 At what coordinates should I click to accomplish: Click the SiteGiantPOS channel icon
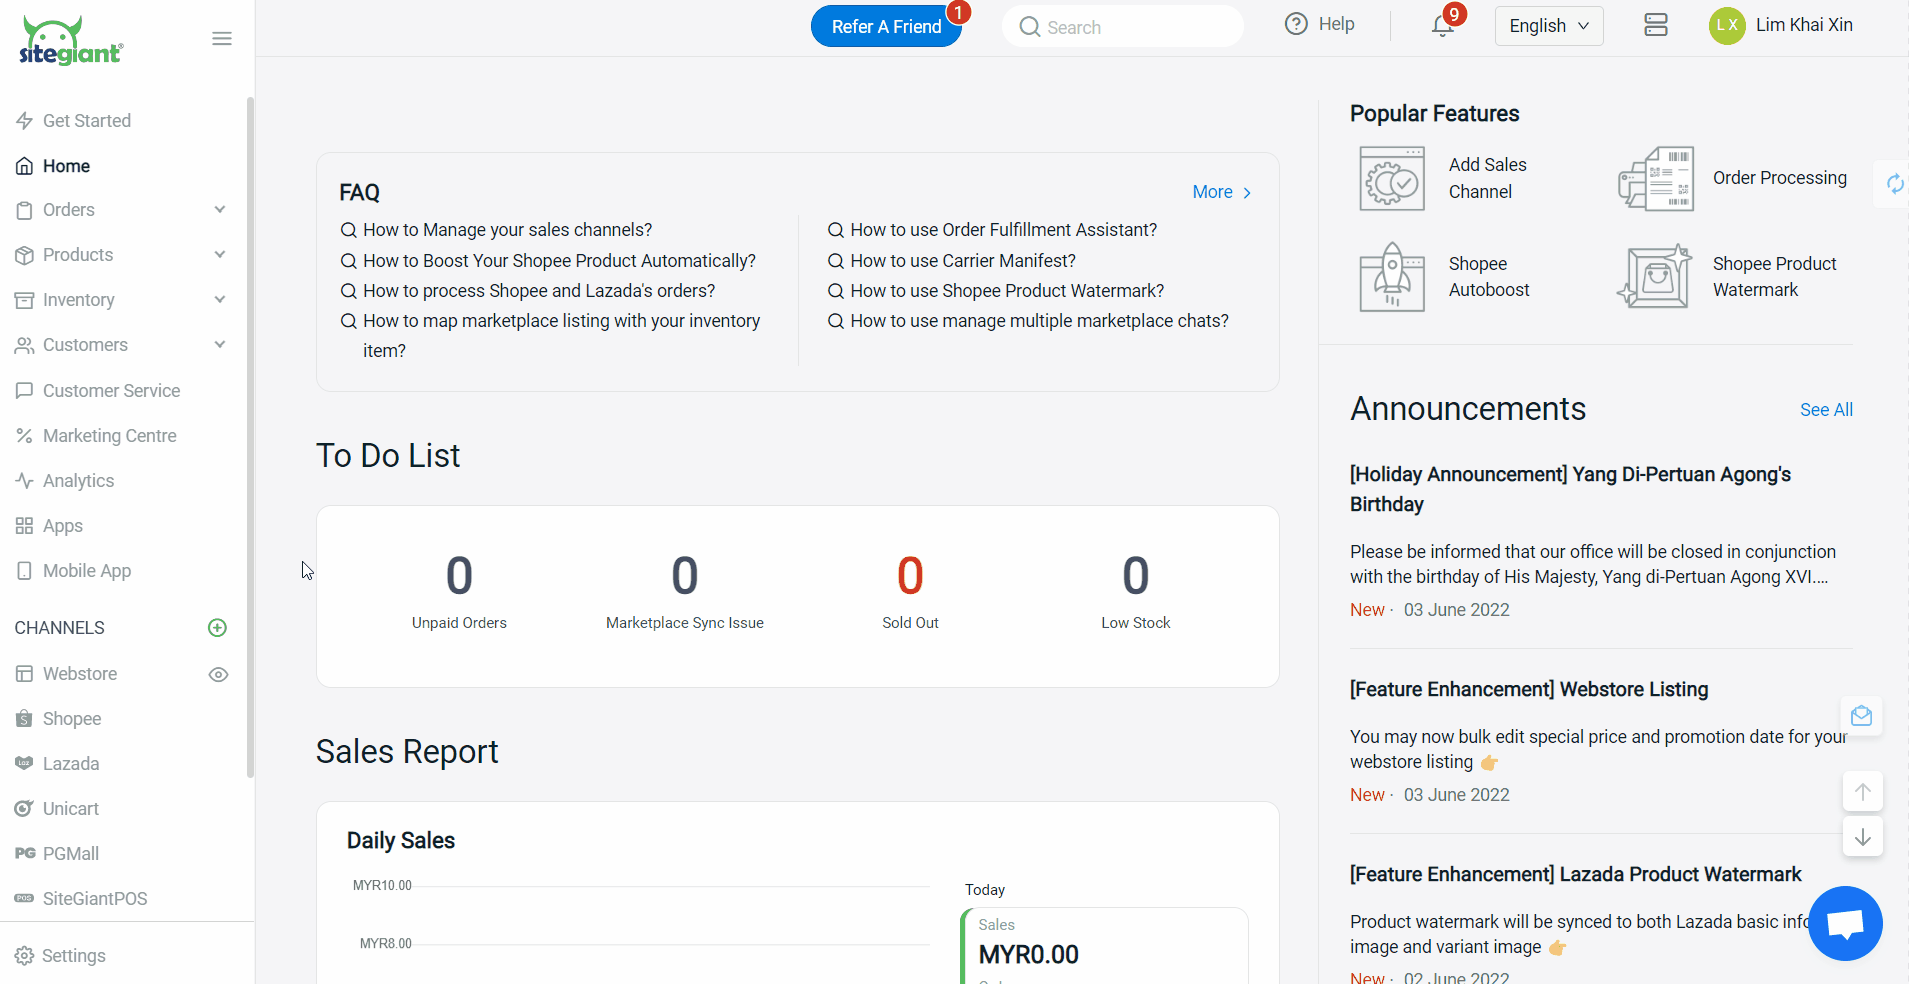click(24, 899)
